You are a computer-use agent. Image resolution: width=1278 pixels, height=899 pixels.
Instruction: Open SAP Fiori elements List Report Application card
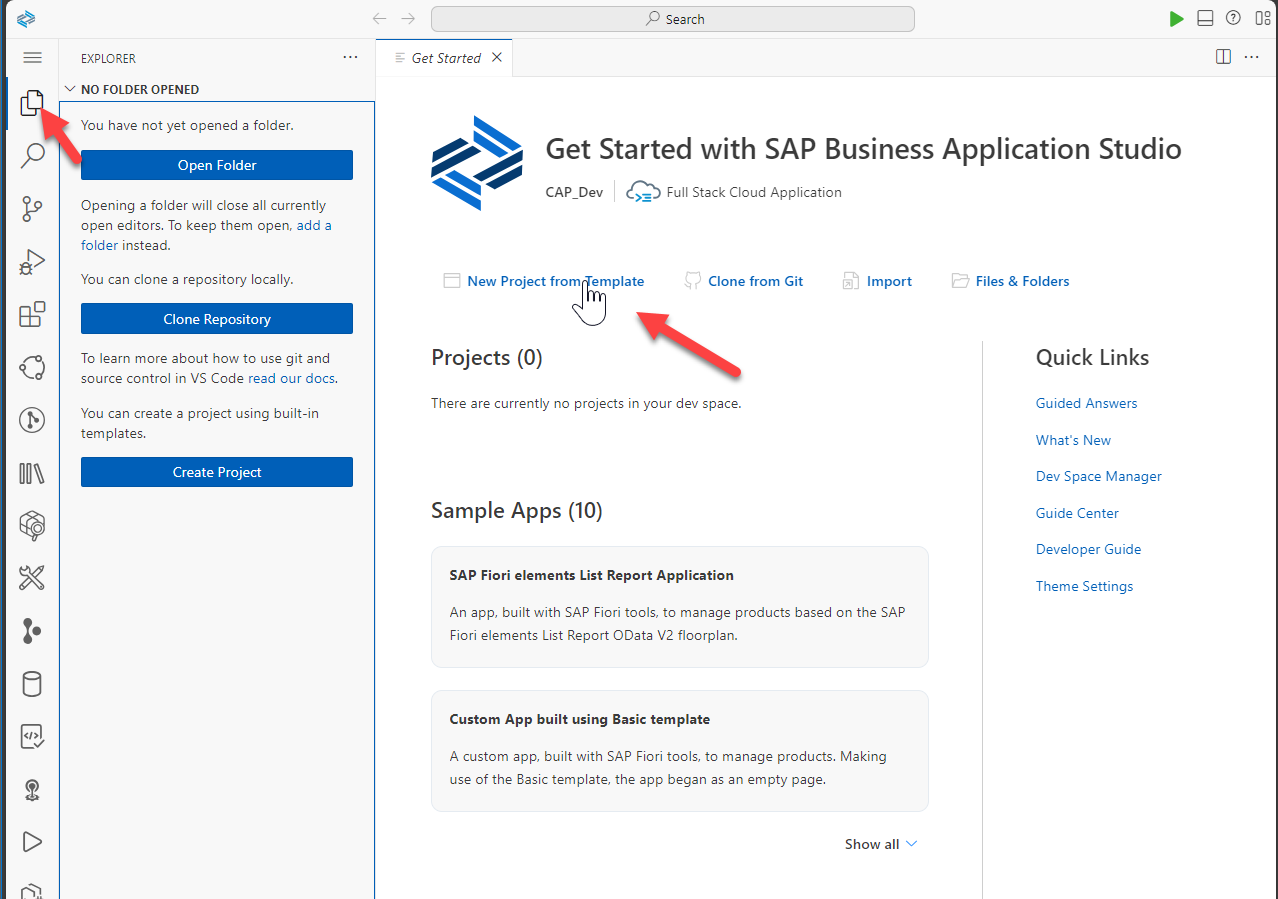pyautogui.click(x=680, y=607)
